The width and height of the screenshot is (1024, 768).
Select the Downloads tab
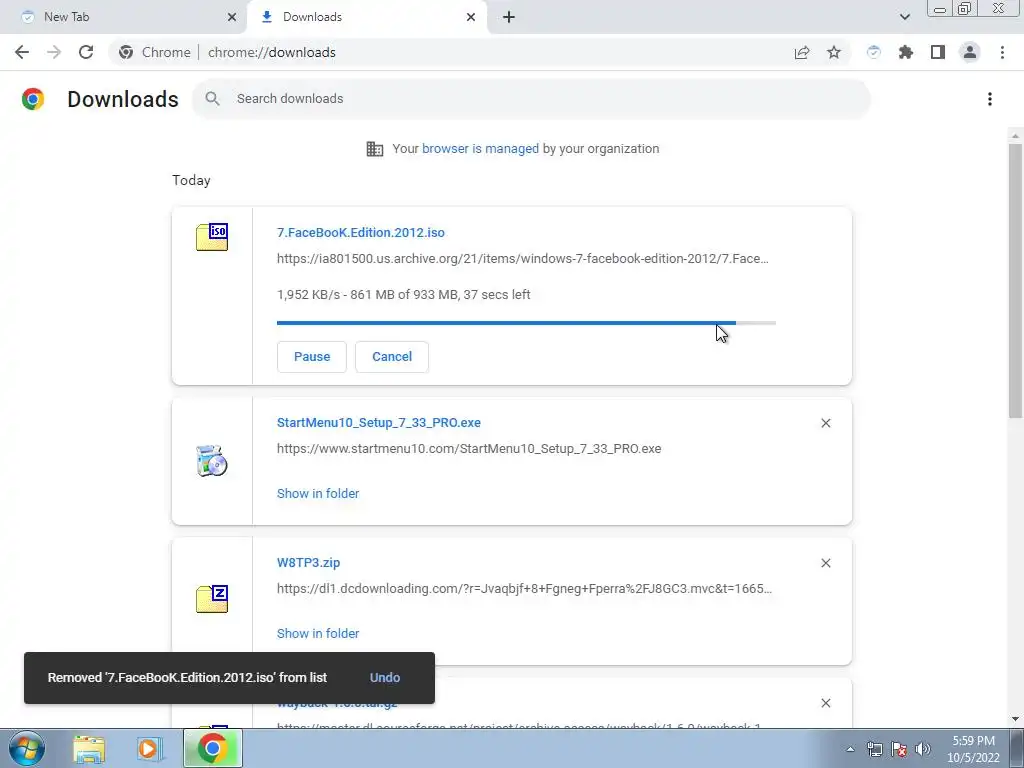(366, 17)
